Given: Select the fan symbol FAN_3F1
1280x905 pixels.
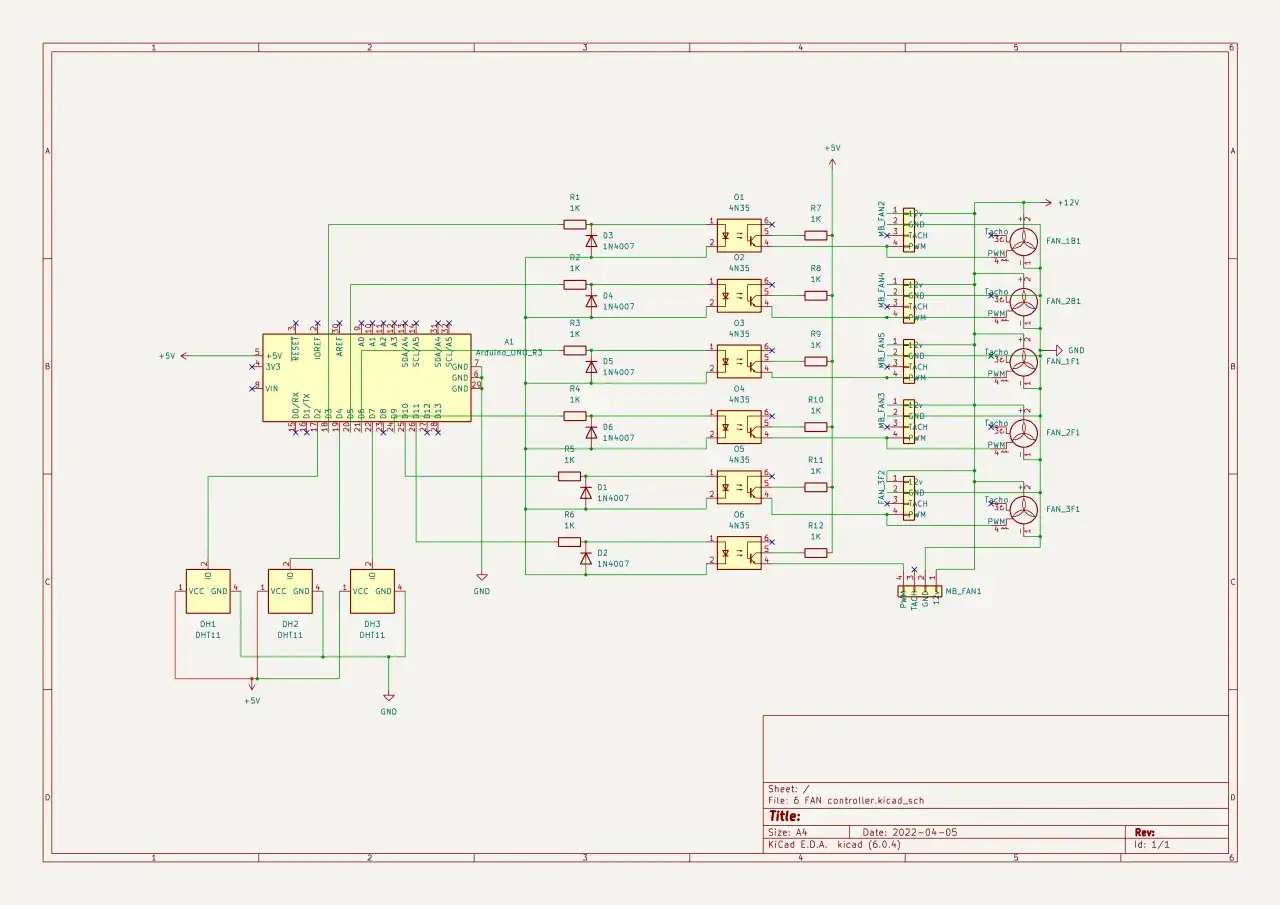Looking at the screenshot, I should coord(1022,508).
